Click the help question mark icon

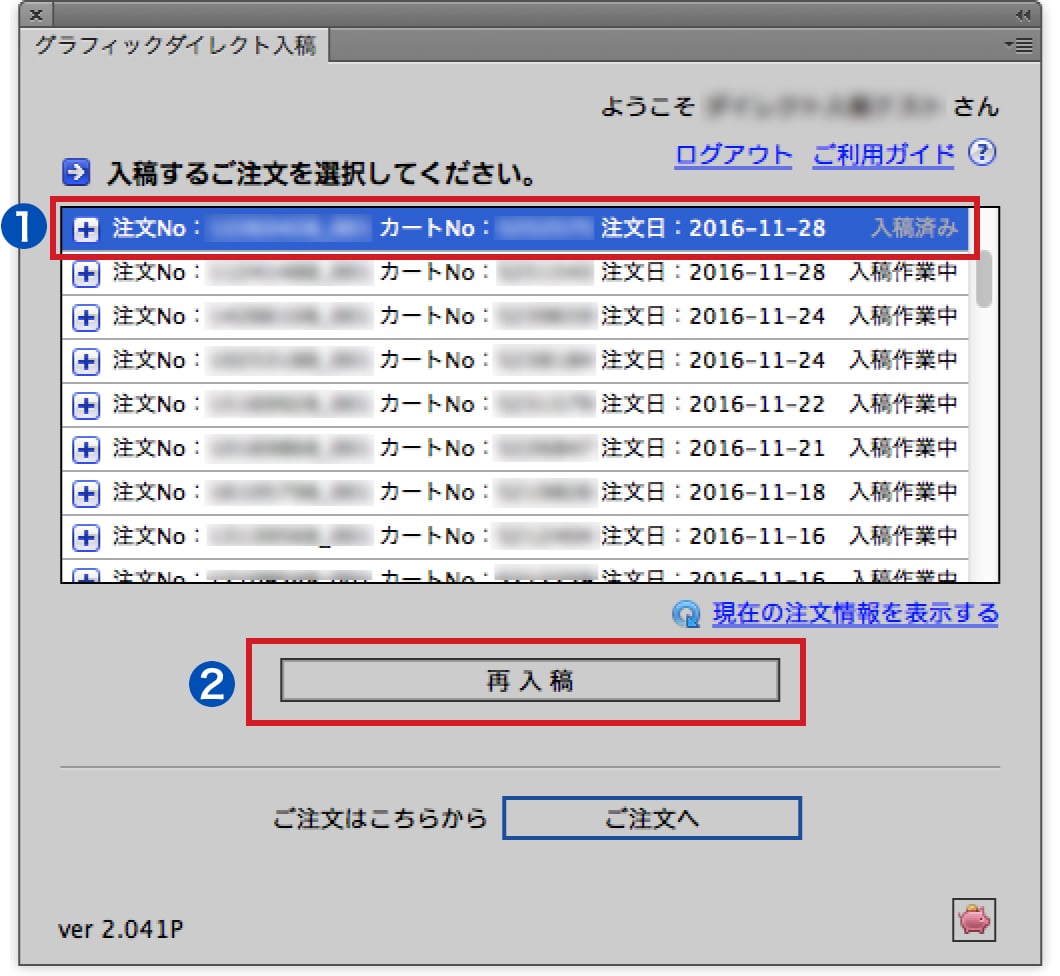tap(984, 154)
